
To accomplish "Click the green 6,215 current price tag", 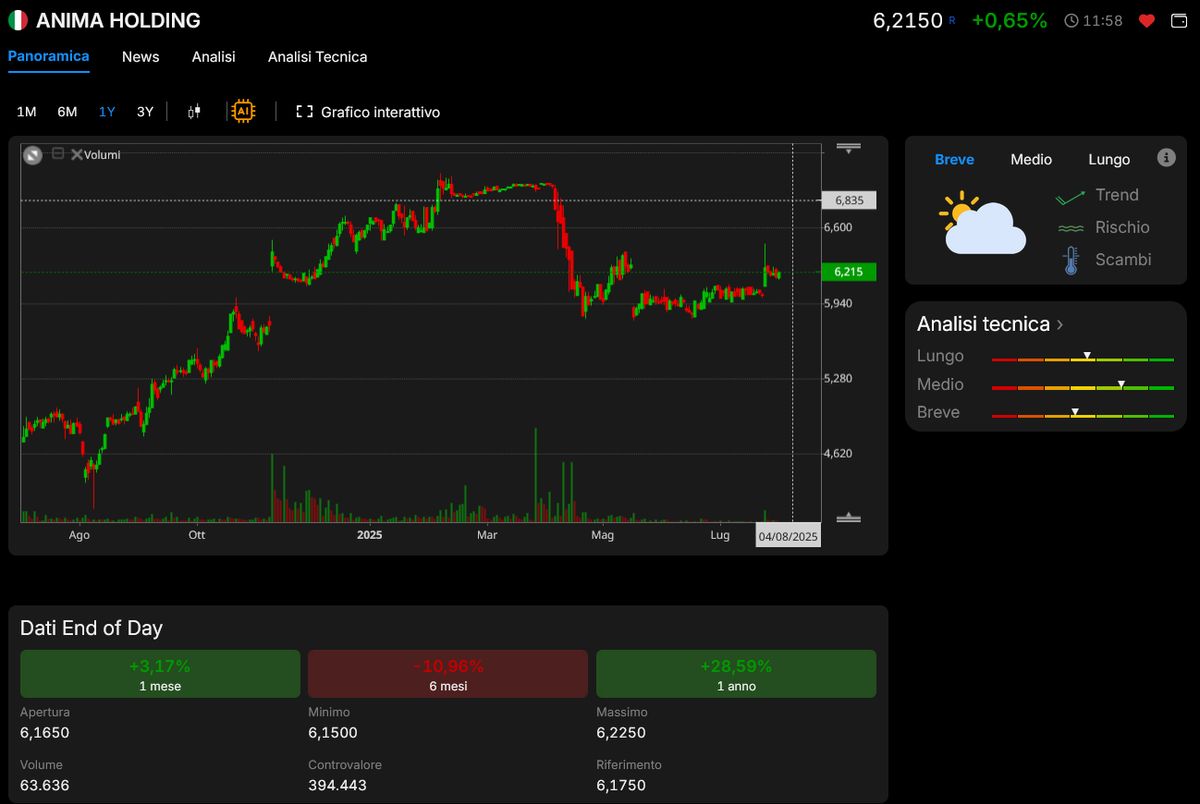I will click(x=849, y=272).
